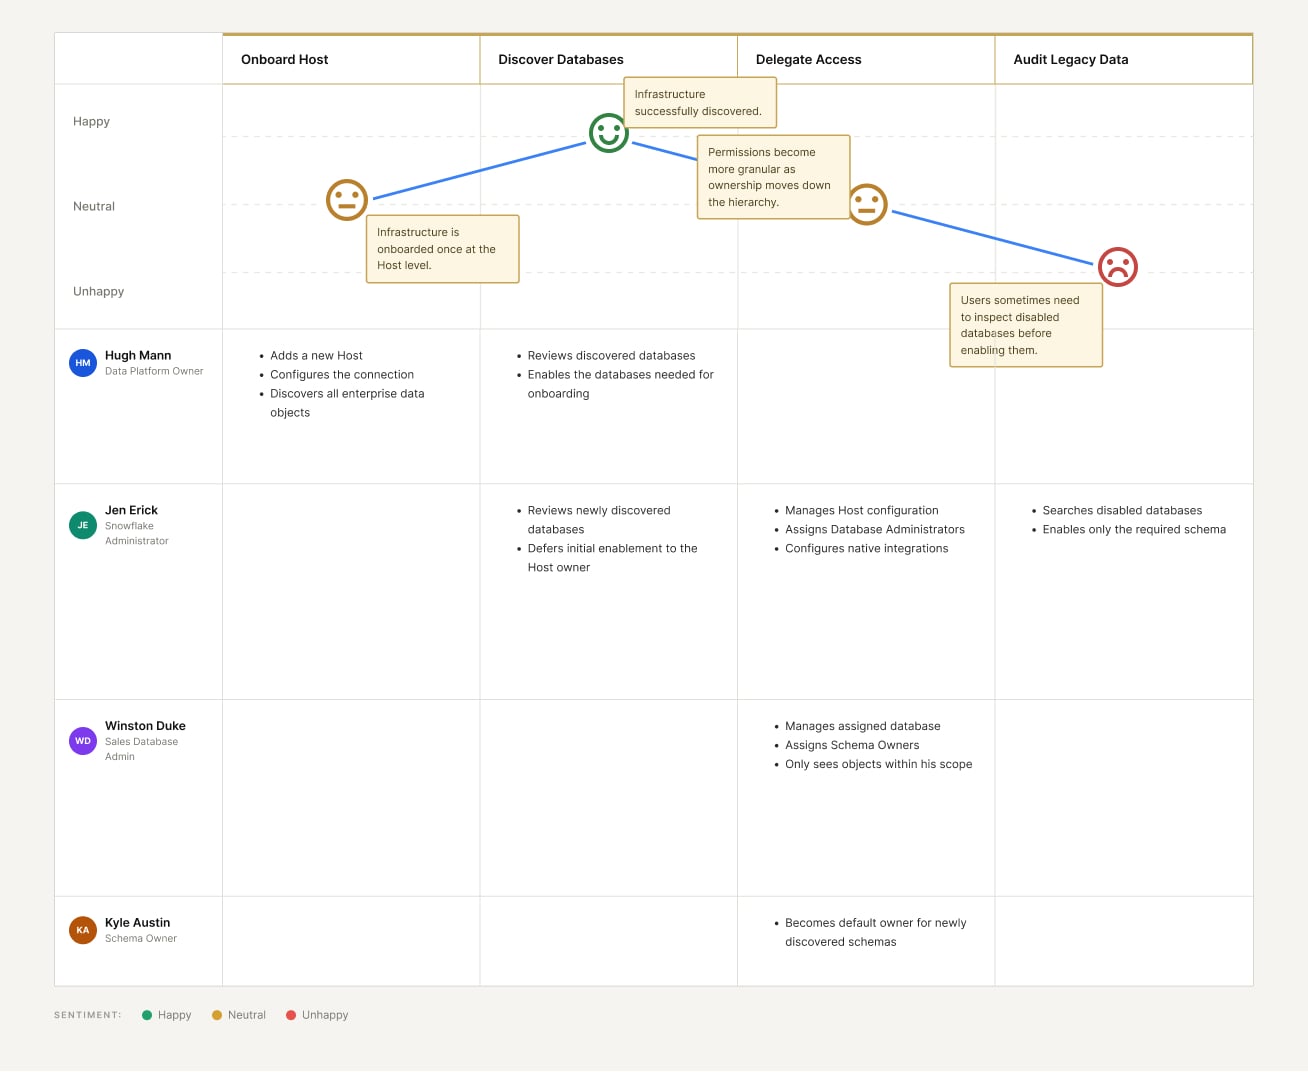Click Kyle Austin's KA avatar
The height and width of the screenshot is (1072, 1308).
tap(83, 930)
